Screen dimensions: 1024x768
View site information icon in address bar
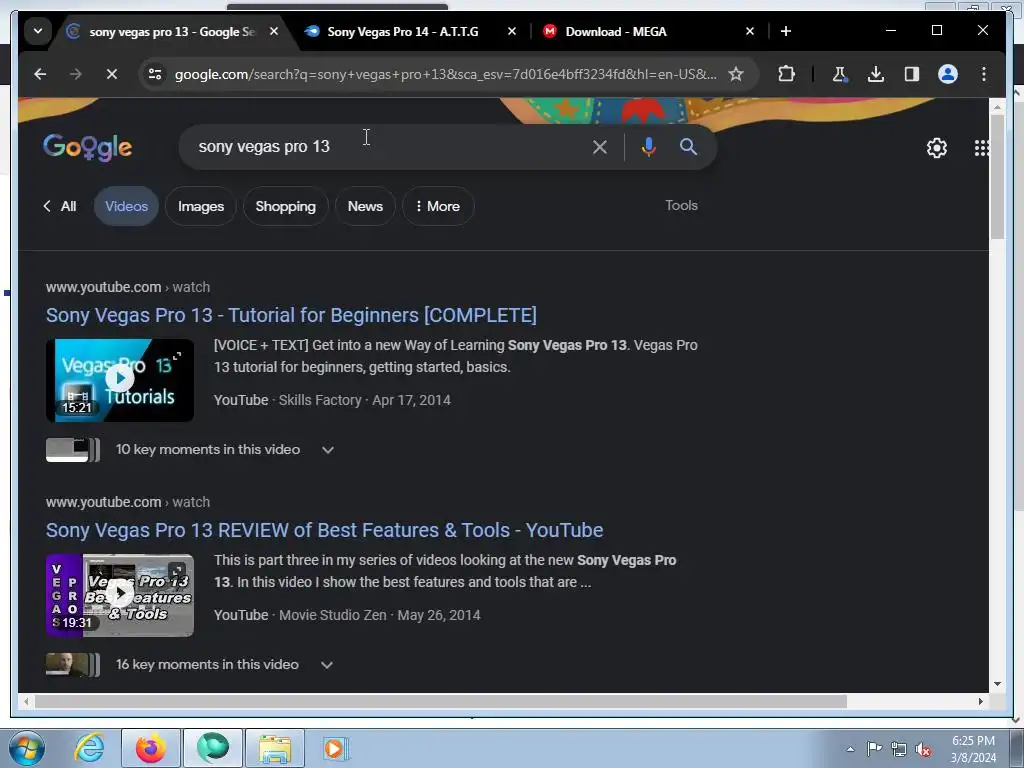tap(155, 74)
